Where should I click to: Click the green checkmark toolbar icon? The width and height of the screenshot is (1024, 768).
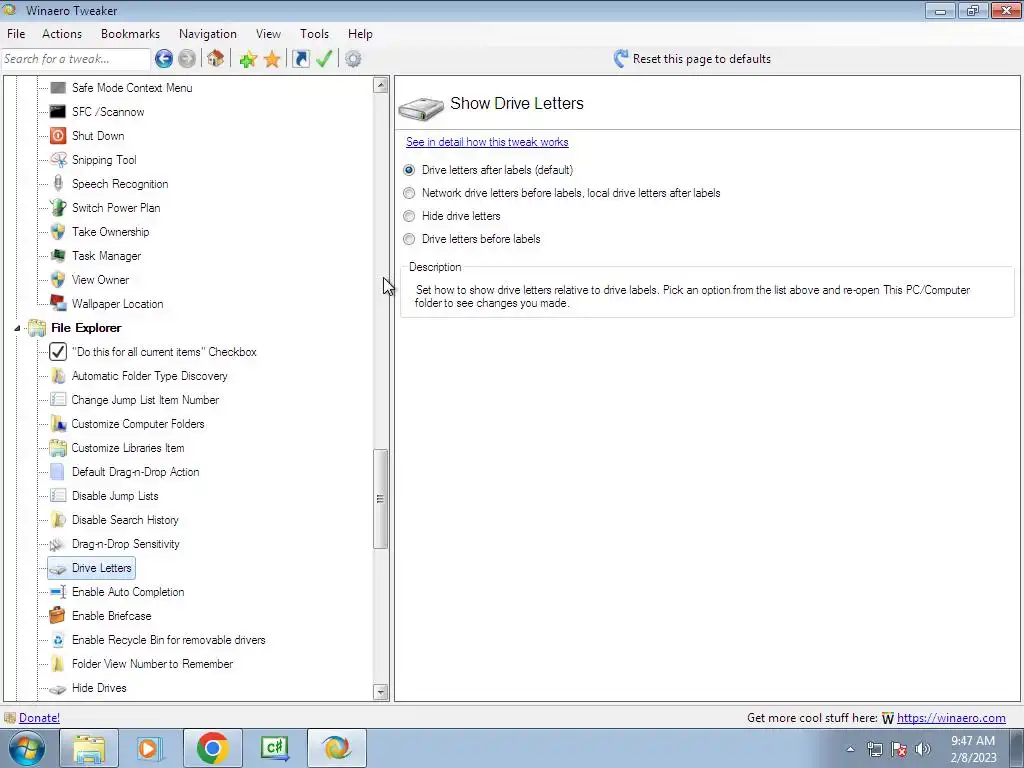(324, 59)
